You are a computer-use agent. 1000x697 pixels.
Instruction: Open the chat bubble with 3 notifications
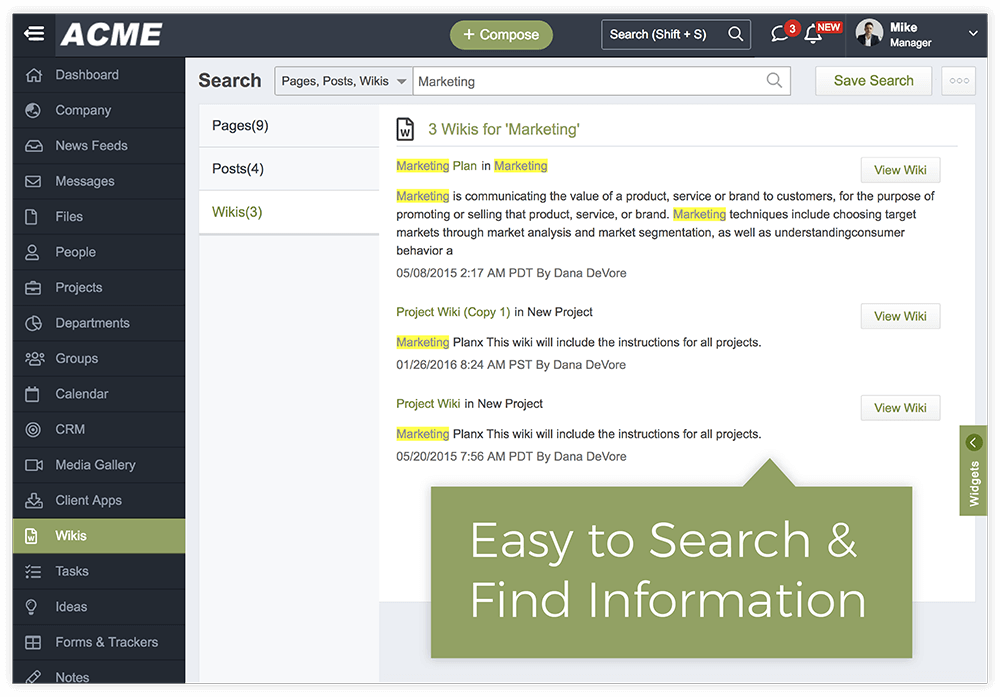point(779,34)
